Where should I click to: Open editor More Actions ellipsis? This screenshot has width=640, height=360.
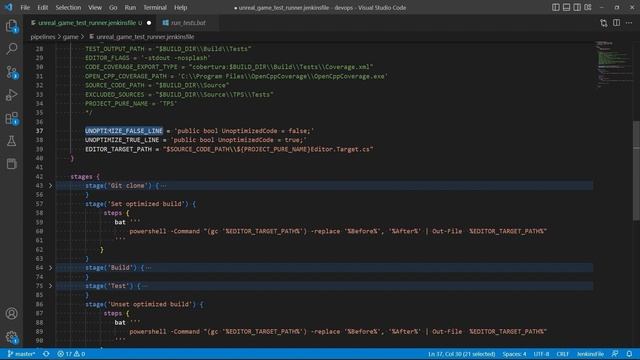click(x=629, y=23)
